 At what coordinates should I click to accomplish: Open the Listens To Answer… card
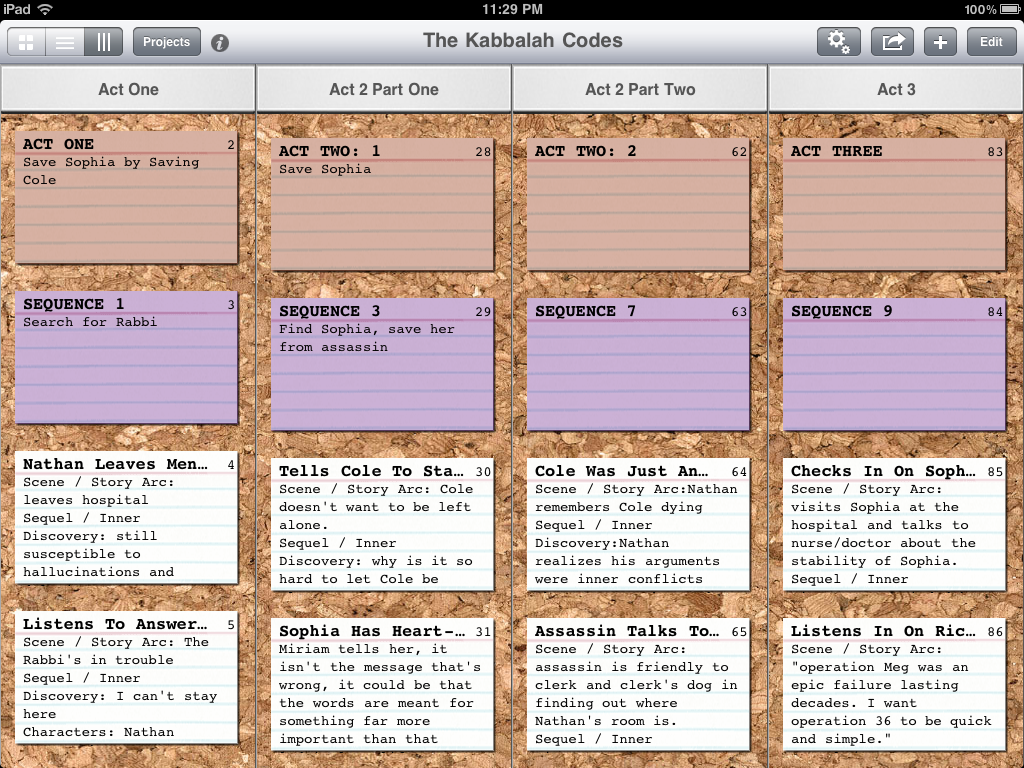[x=126, y=677]
